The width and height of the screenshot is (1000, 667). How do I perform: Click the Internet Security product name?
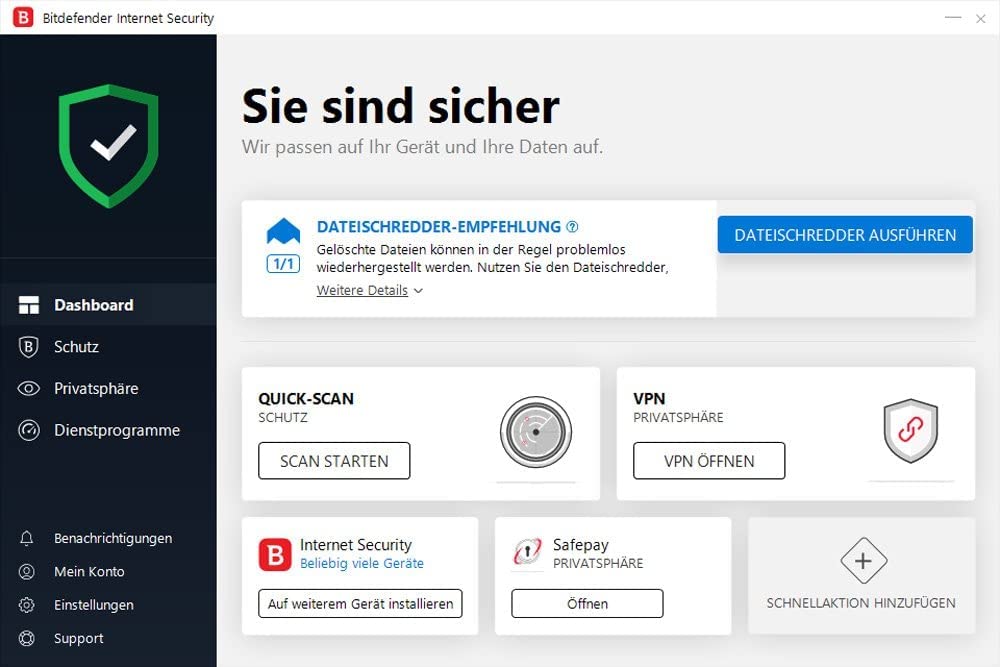[x=356, y=545]
